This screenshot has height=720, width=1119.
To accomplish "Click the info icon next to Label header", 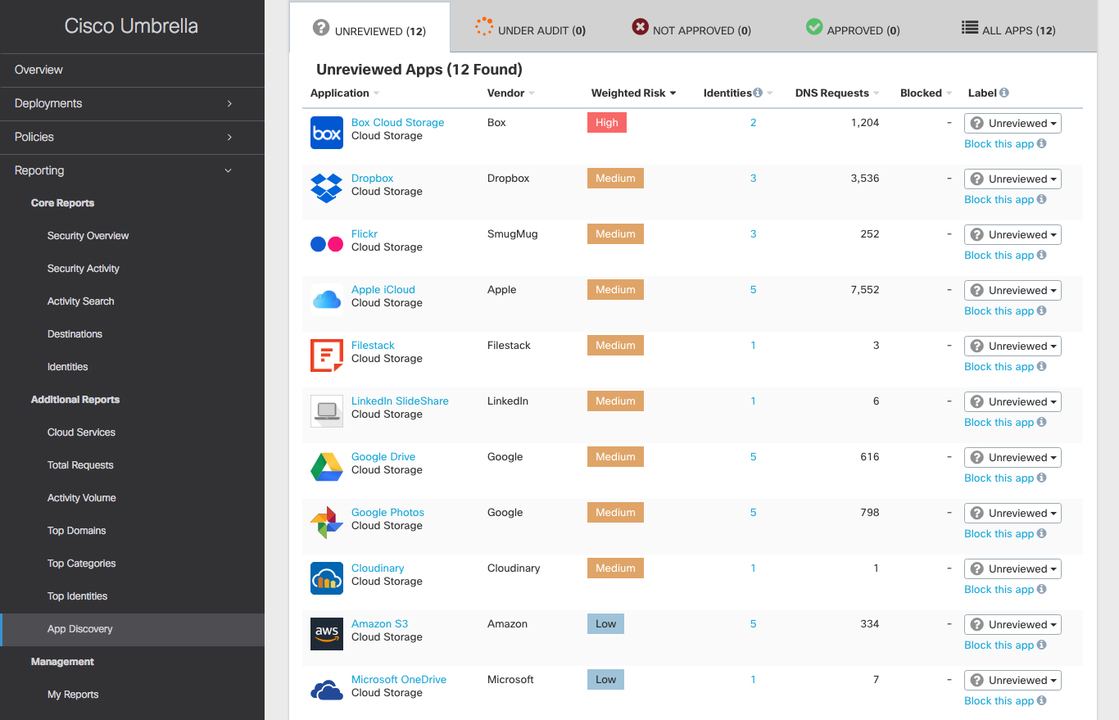I will click(1004, 93).
